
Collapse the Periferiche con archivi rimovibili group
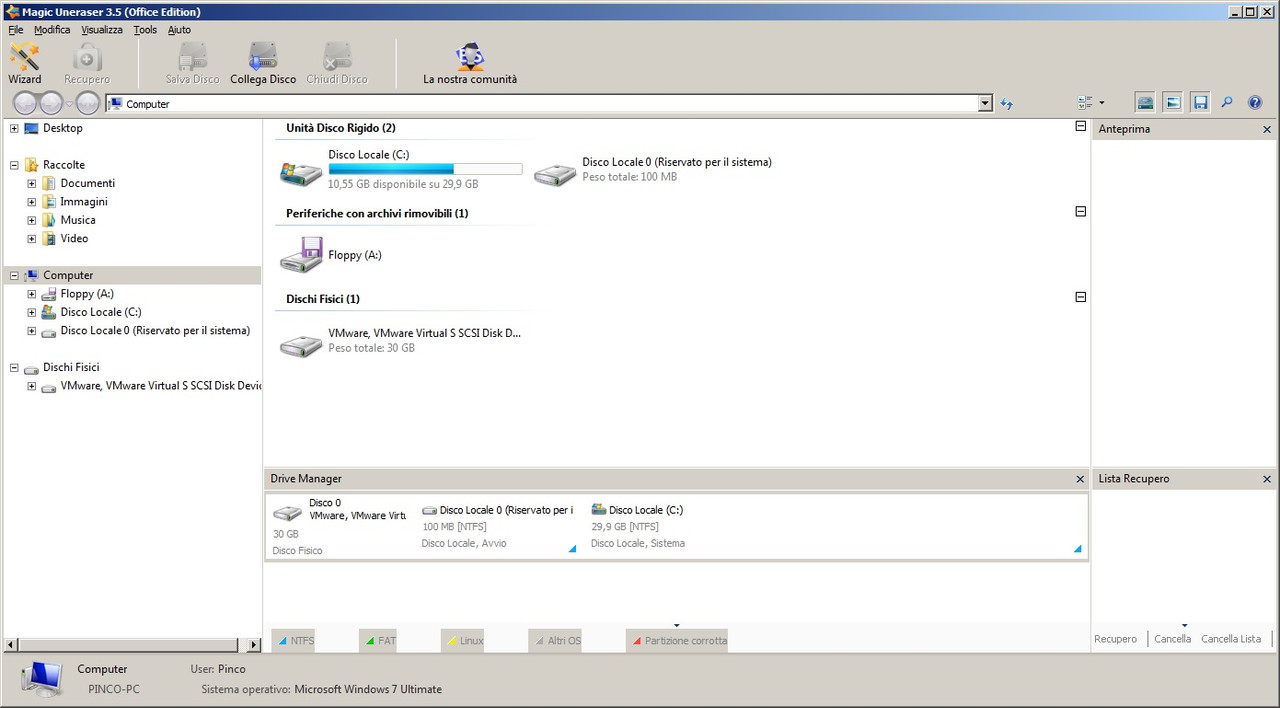pyautogui.click(x=1080, y=211)
